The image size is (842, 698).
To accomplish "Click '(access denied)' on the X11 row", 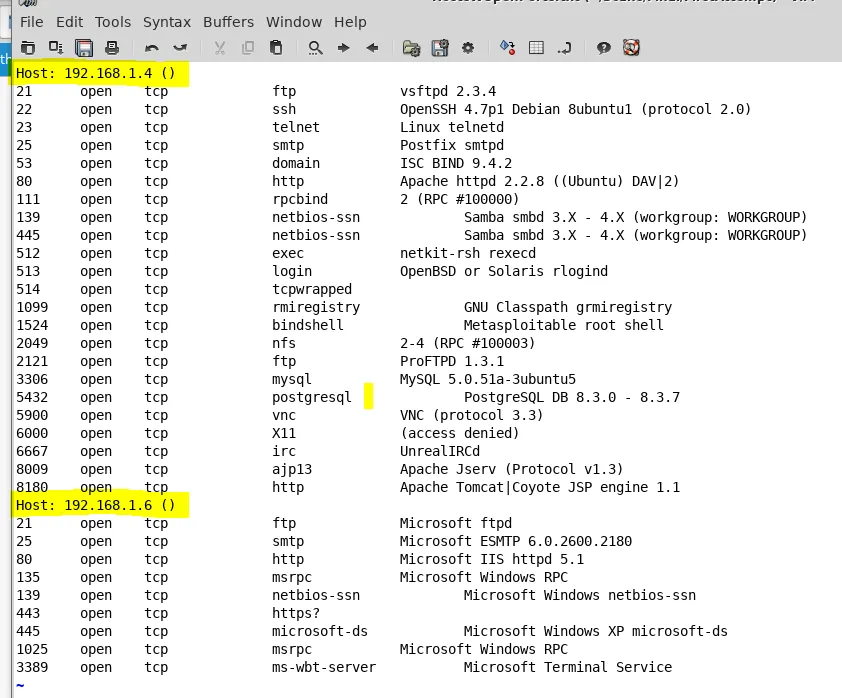I will tap(460, 433).
